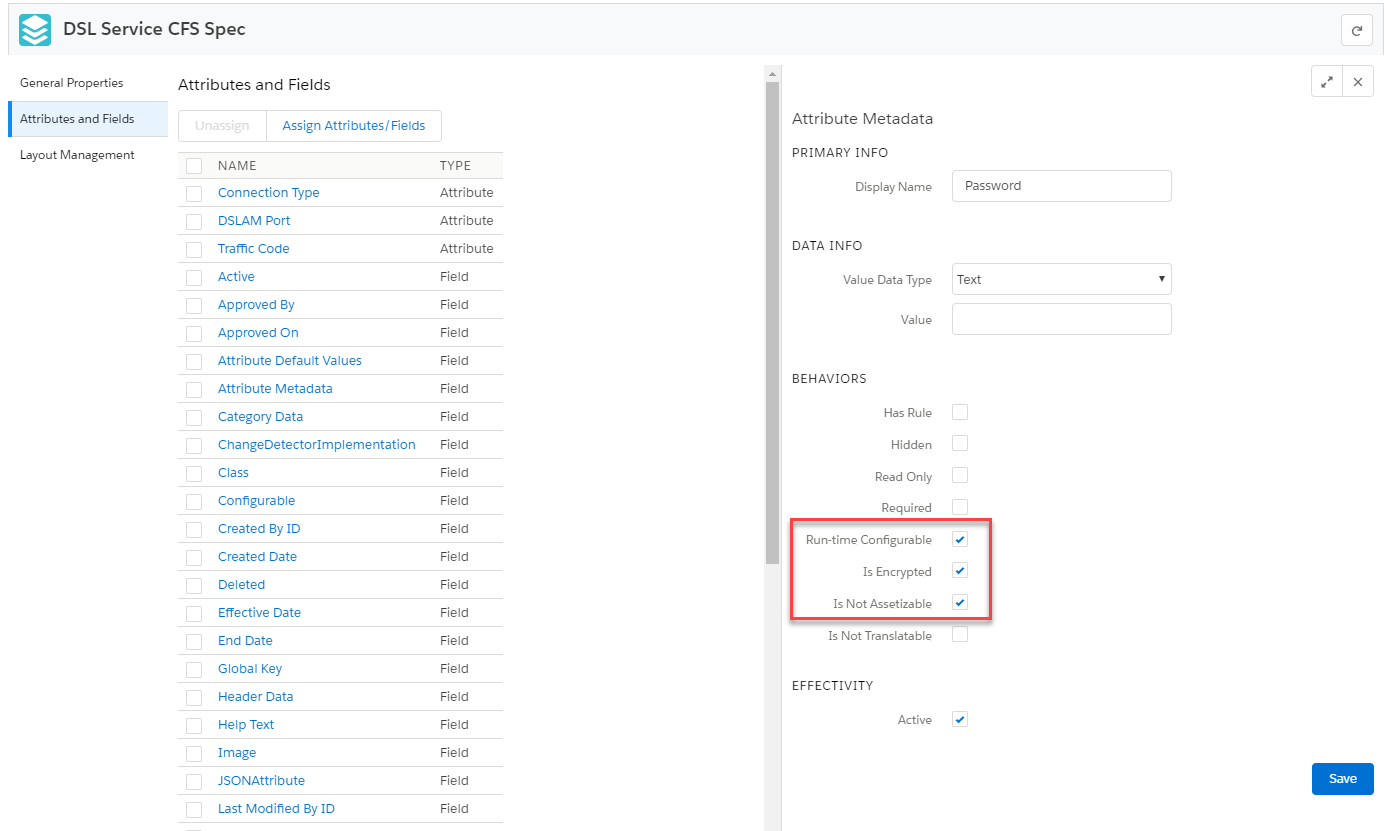This screenshot has height=831, width=1391.
Task: Open the Active field link
Action: (236, 276)
